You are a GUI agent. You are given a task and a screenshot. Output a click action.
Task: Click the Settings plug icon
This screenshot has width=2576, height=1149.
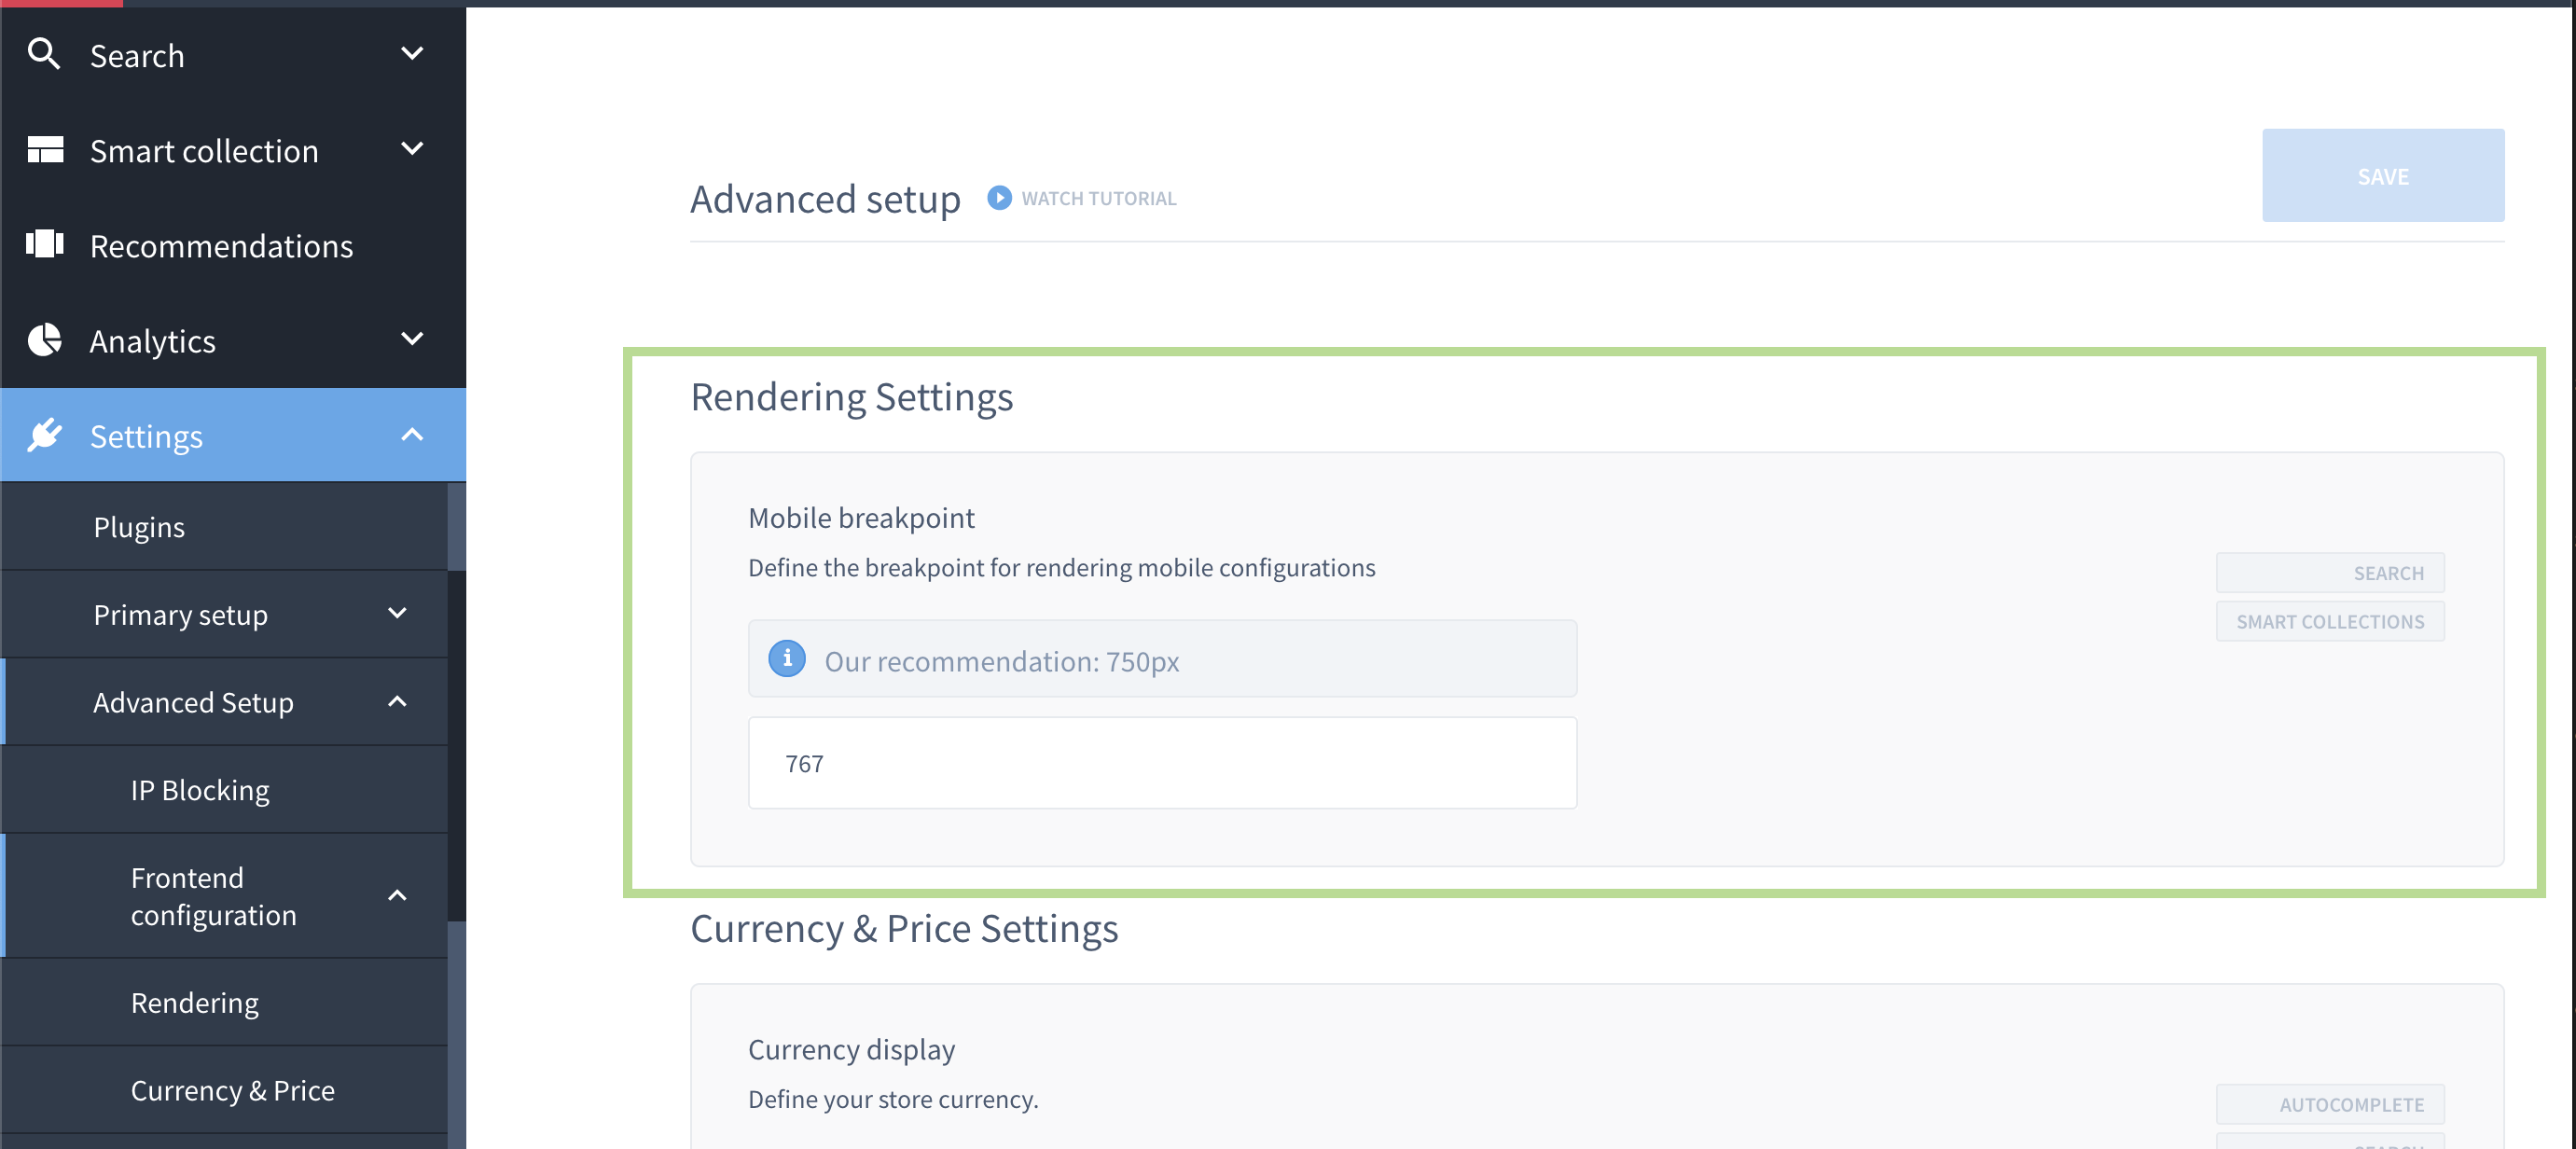point(45,435)
